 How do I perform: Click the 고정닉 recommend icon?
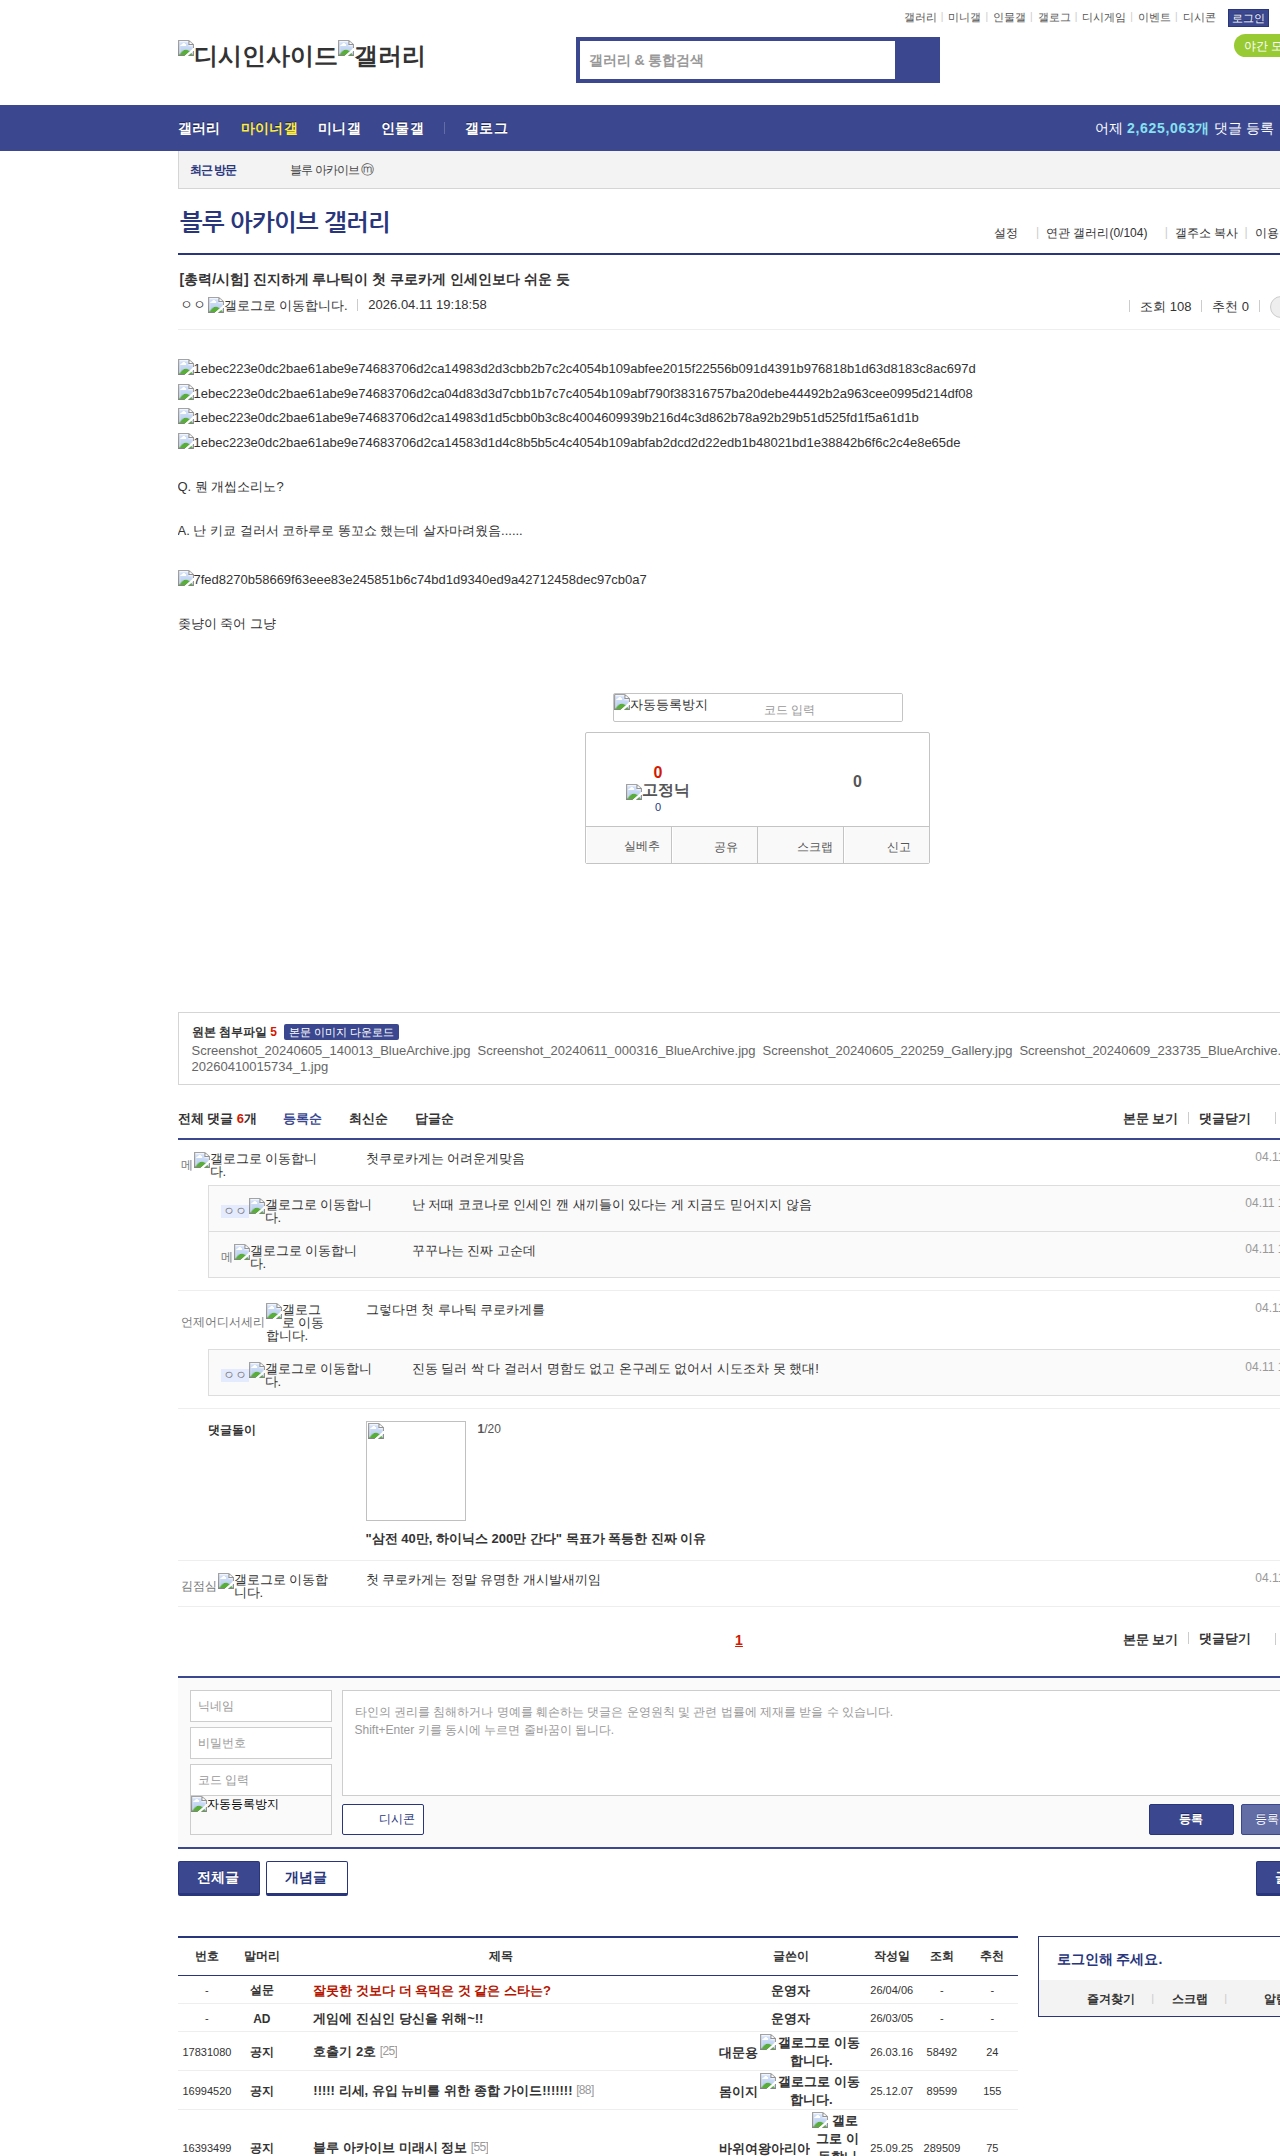(657, 791)
